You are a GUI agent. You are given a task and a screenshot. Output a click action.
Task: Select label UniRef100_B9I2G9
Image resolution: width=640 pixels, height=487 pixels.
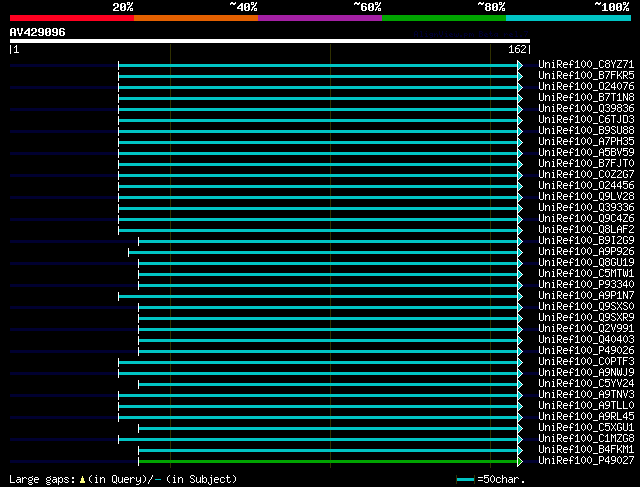tap(586, 241)
